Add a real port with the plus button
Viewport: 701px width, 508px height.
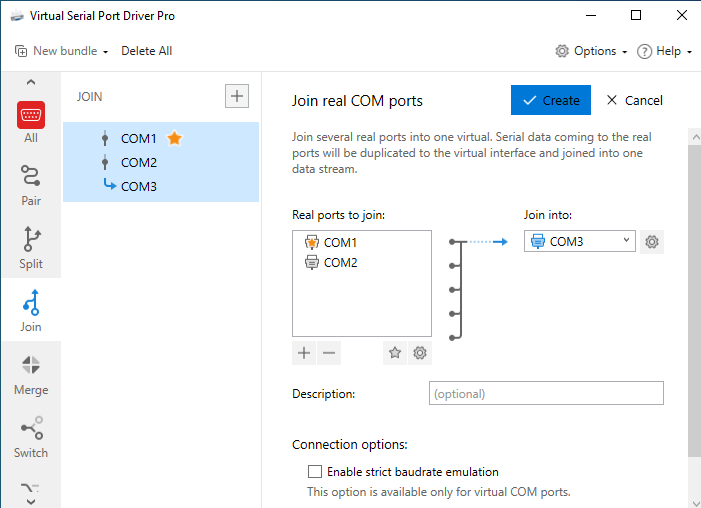(304, 353)
